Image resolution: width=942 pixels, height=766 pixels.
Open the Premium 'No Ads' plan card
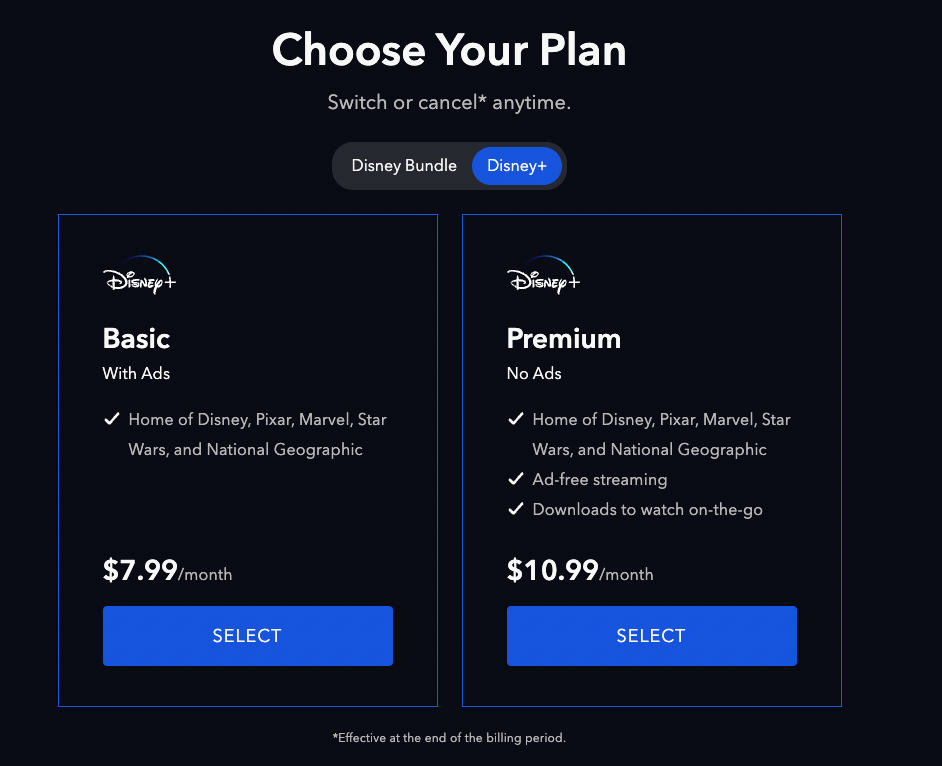[652, 460]
